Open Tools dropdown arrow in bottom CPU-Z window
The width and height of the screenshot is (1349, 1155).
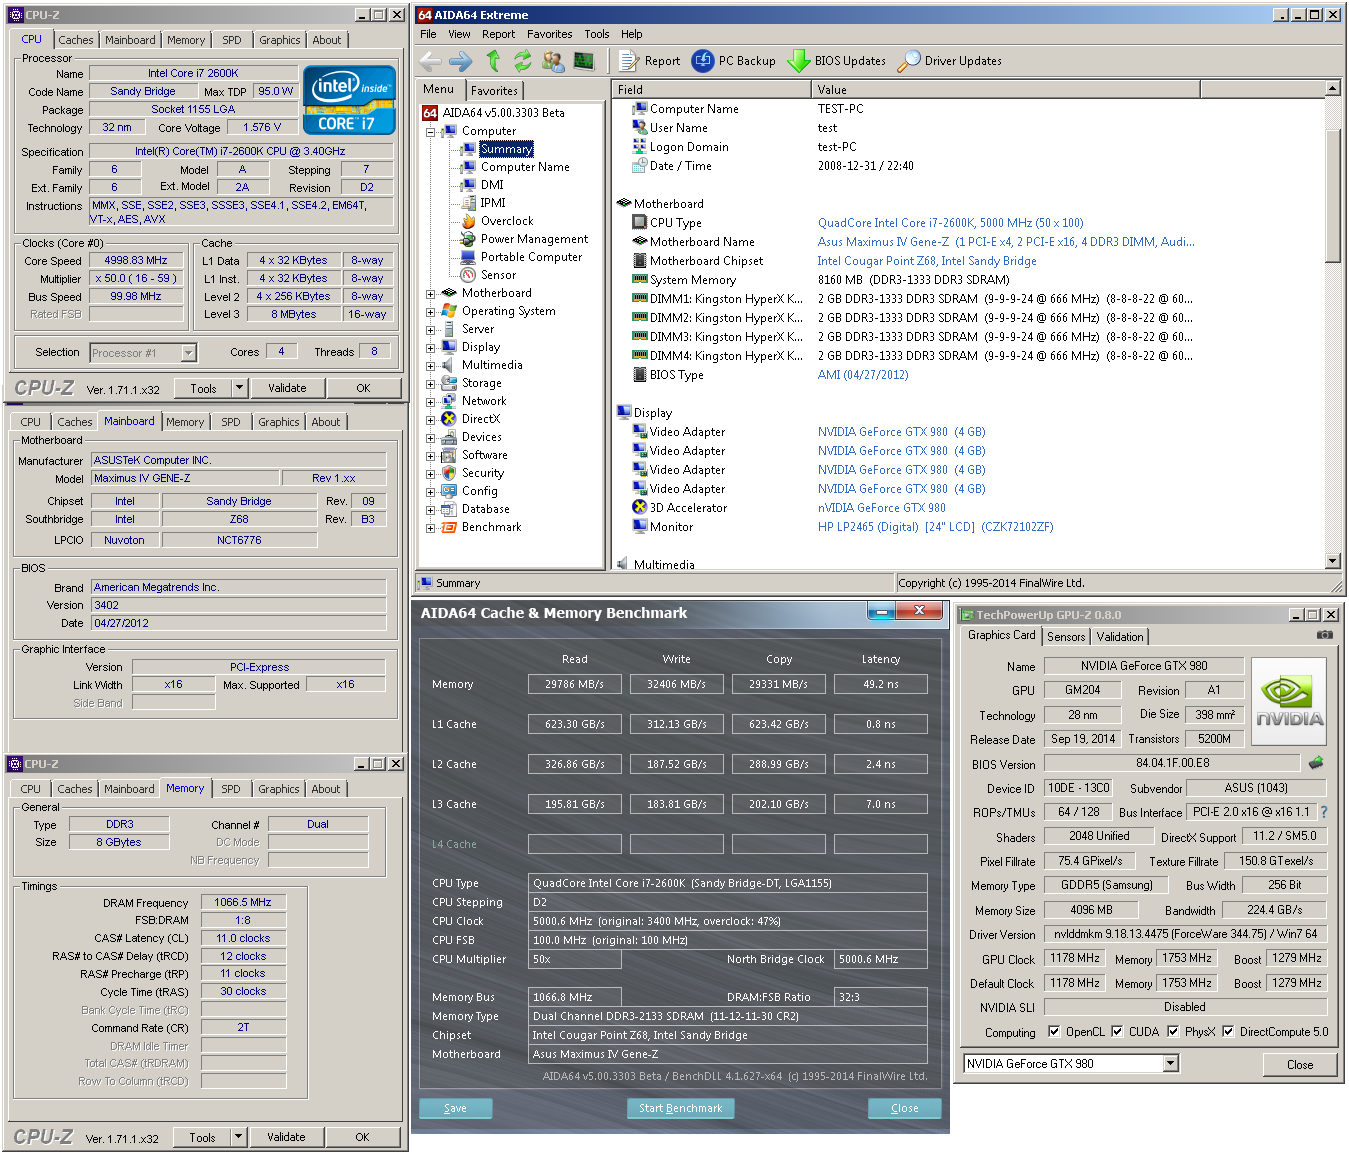(x=238, y=1137)
